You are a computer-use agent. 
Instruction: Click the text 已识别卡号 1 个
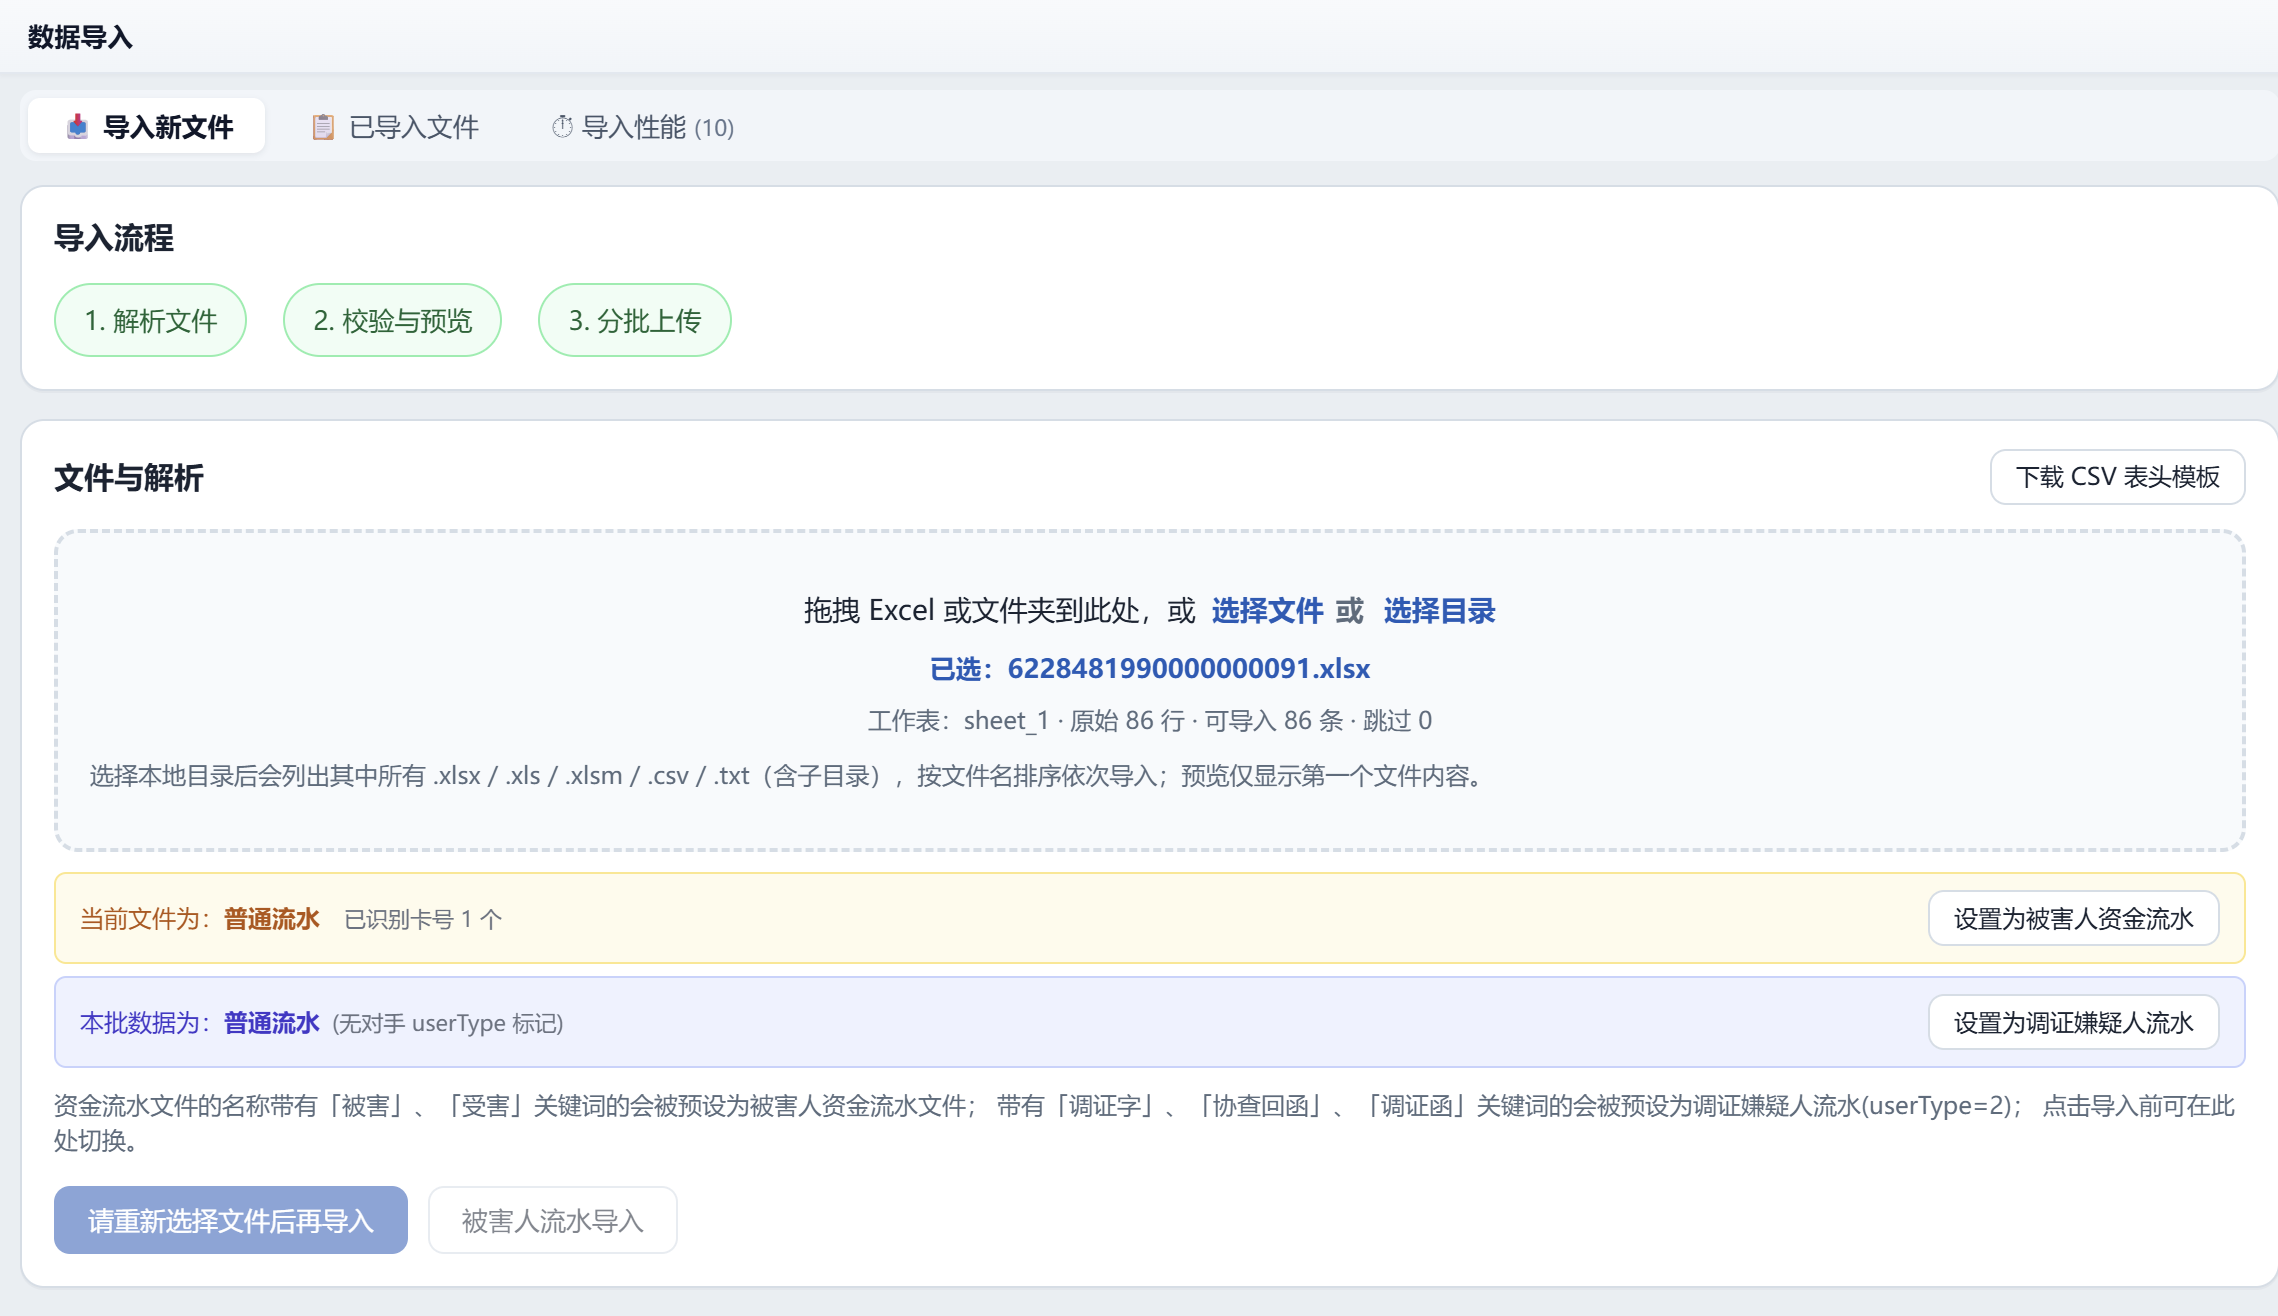click(423, 919)
